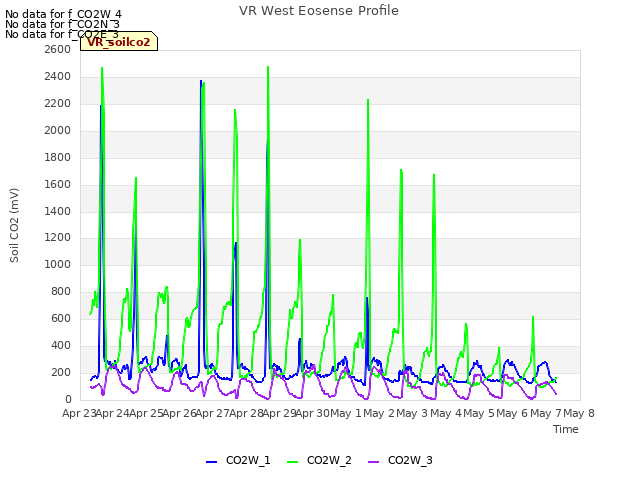Click the Apr 23 x-axis tick label
640x480 pixels.
click(79, 413)
